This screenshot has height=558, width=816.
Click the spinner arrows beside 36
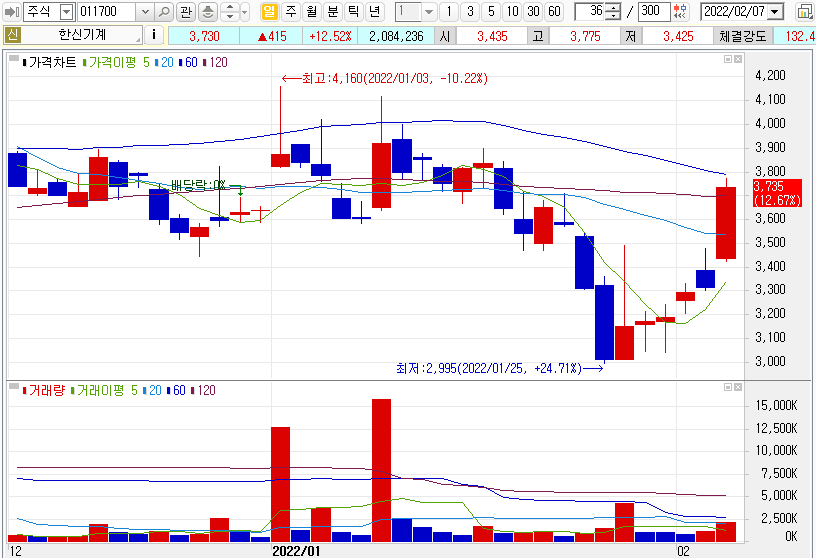click(614, 11)
